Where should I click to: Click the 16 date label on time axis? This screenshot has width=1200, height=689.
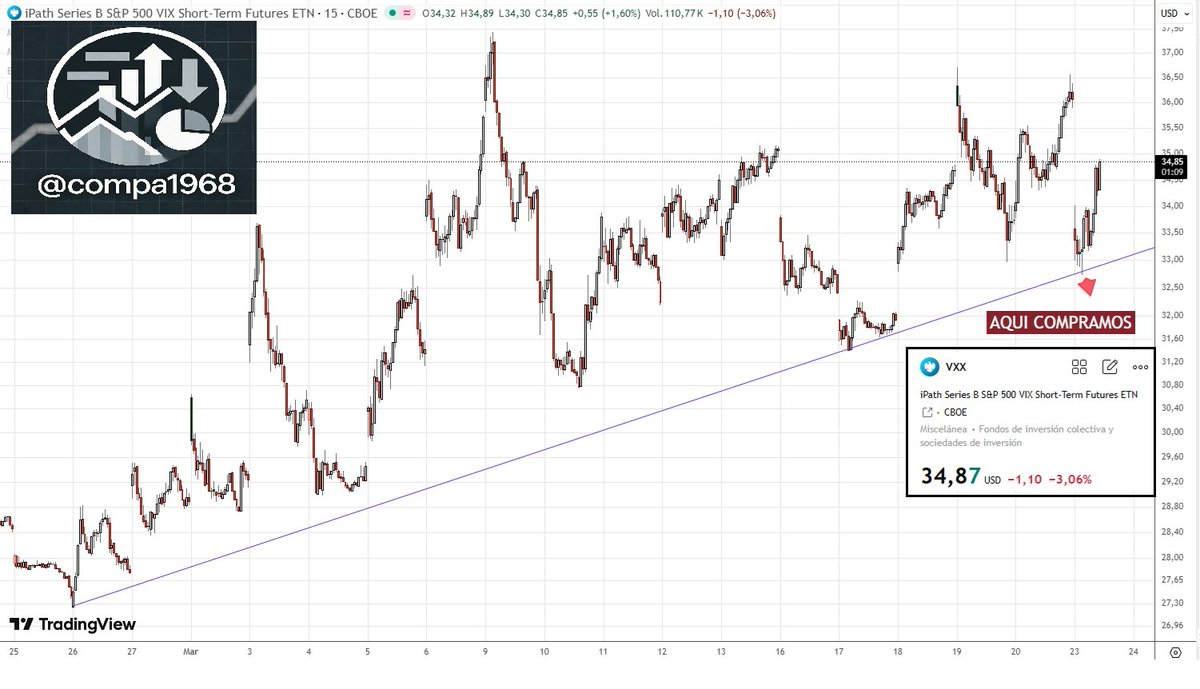[780, 651]
